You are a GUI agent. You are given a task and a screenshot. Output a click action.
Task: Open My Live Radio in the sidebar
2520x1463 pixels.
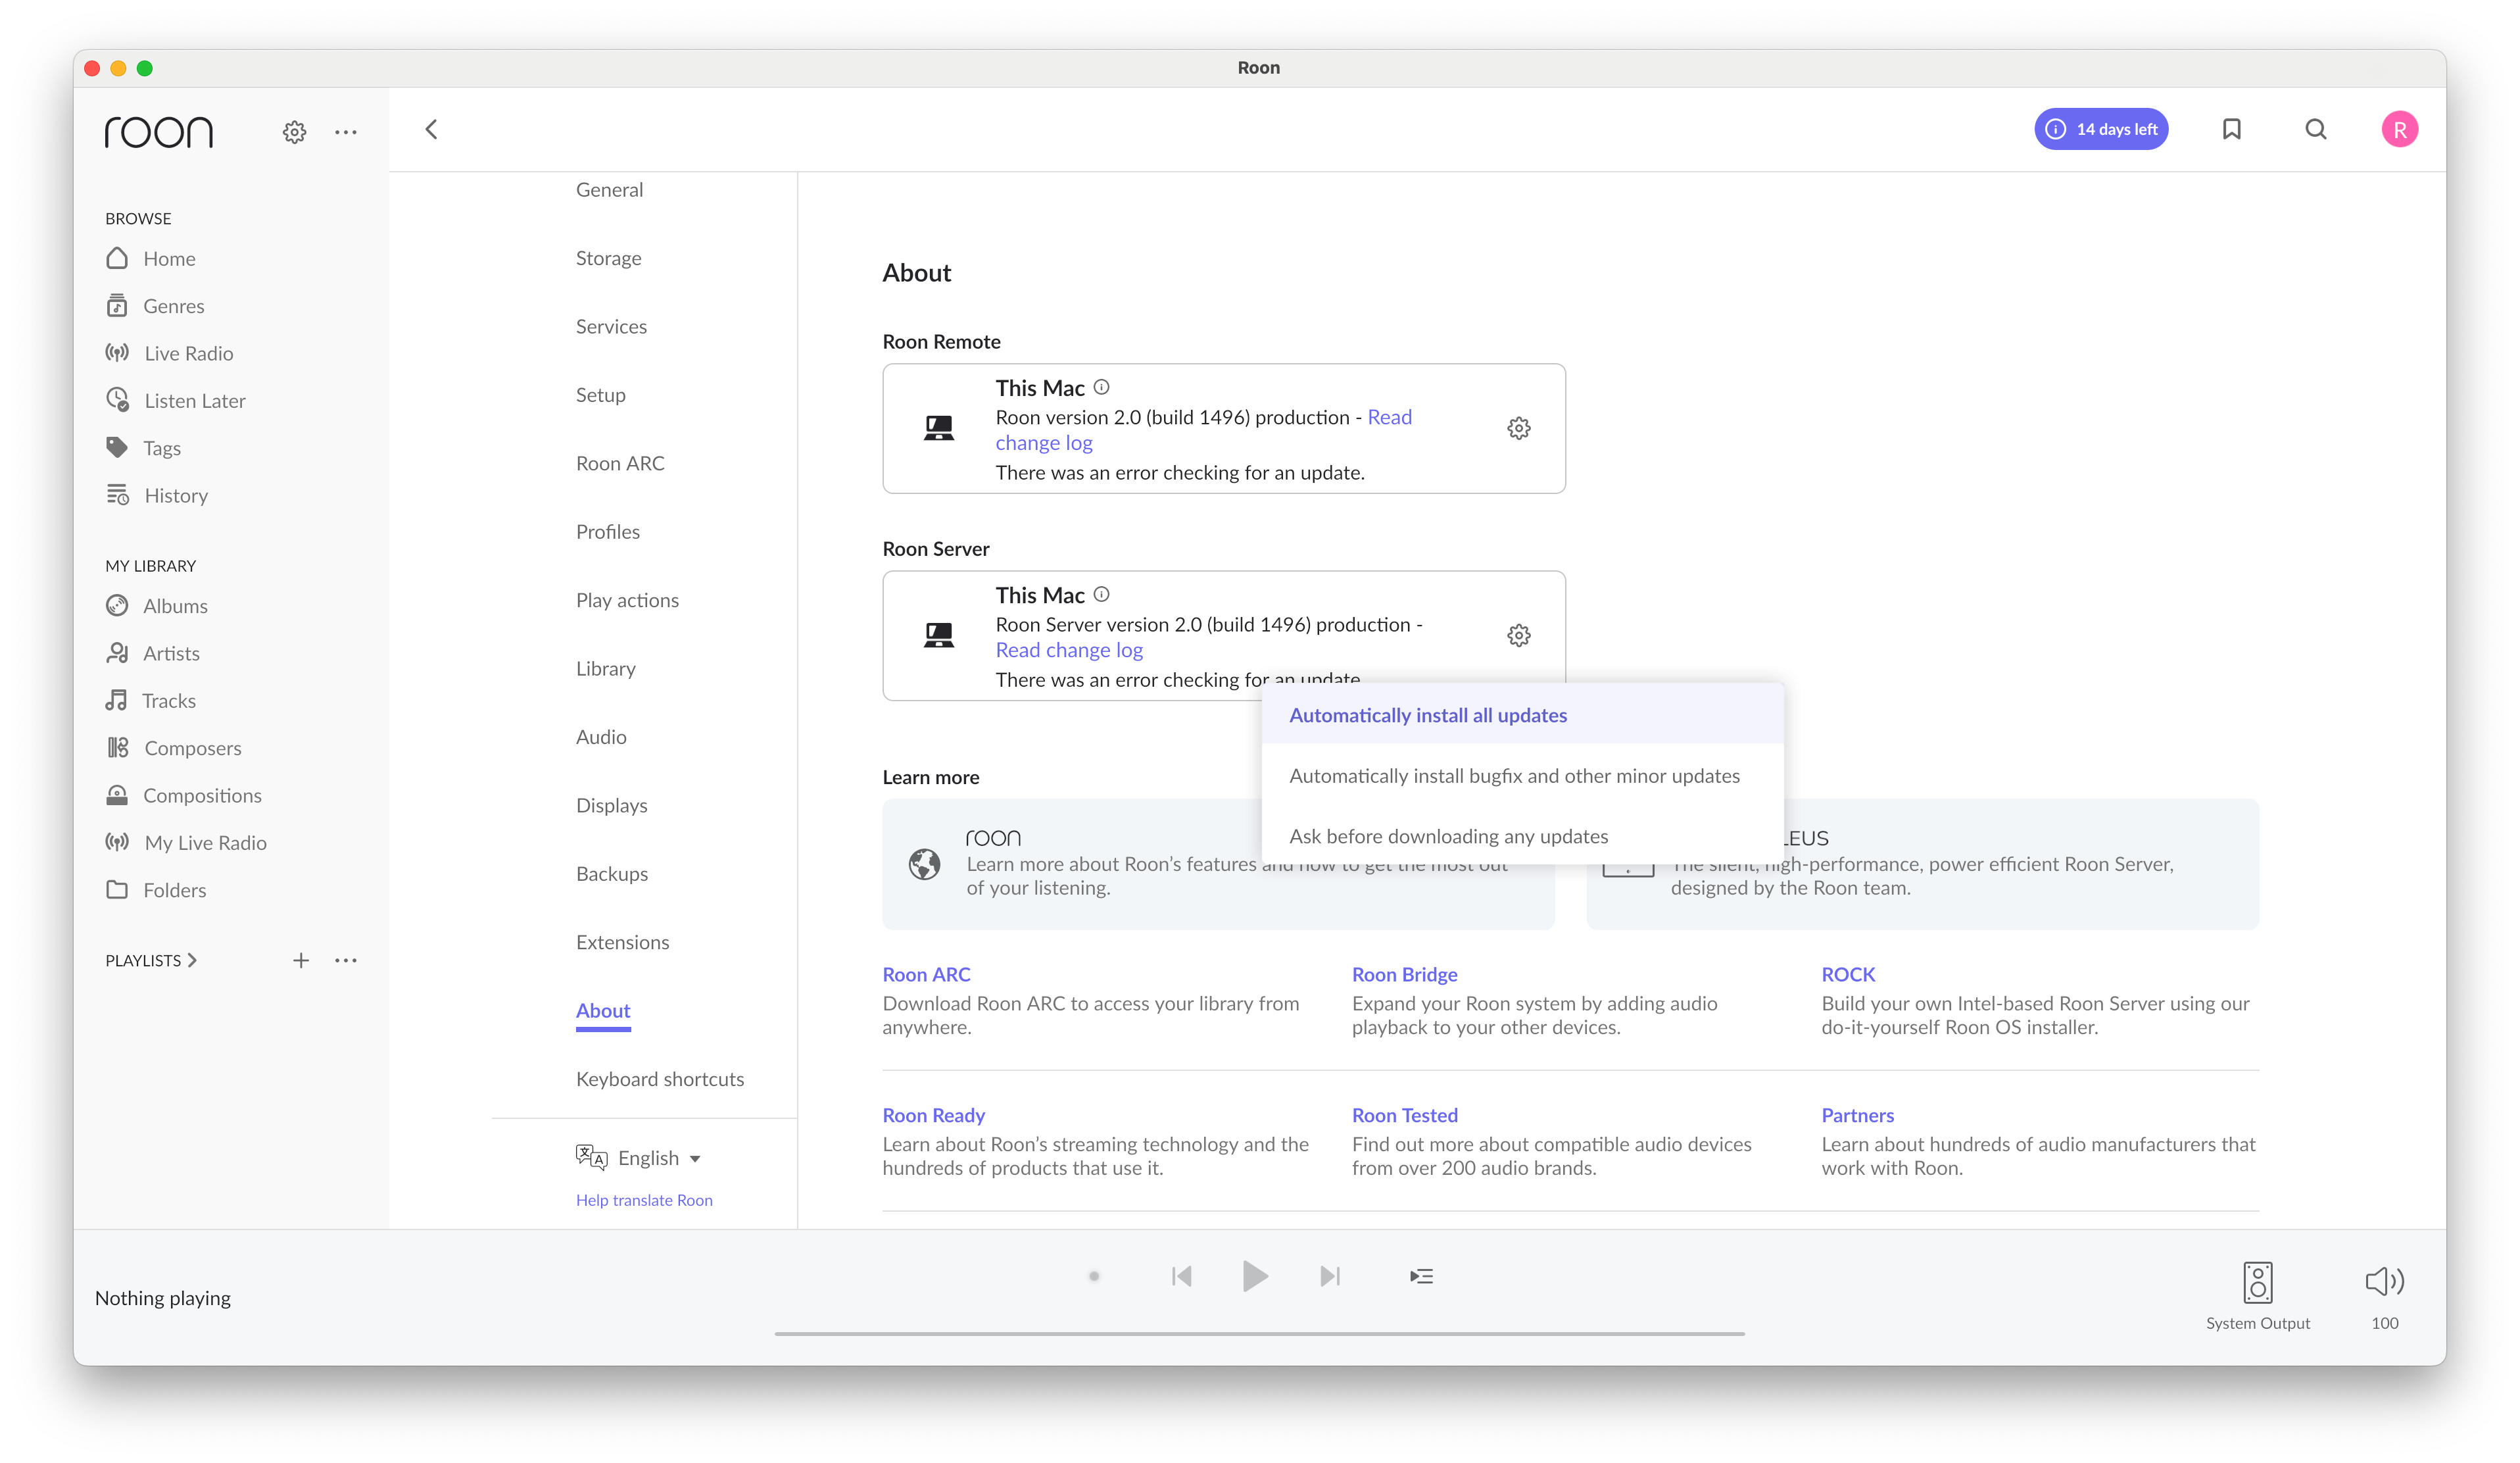pos(186,843)
